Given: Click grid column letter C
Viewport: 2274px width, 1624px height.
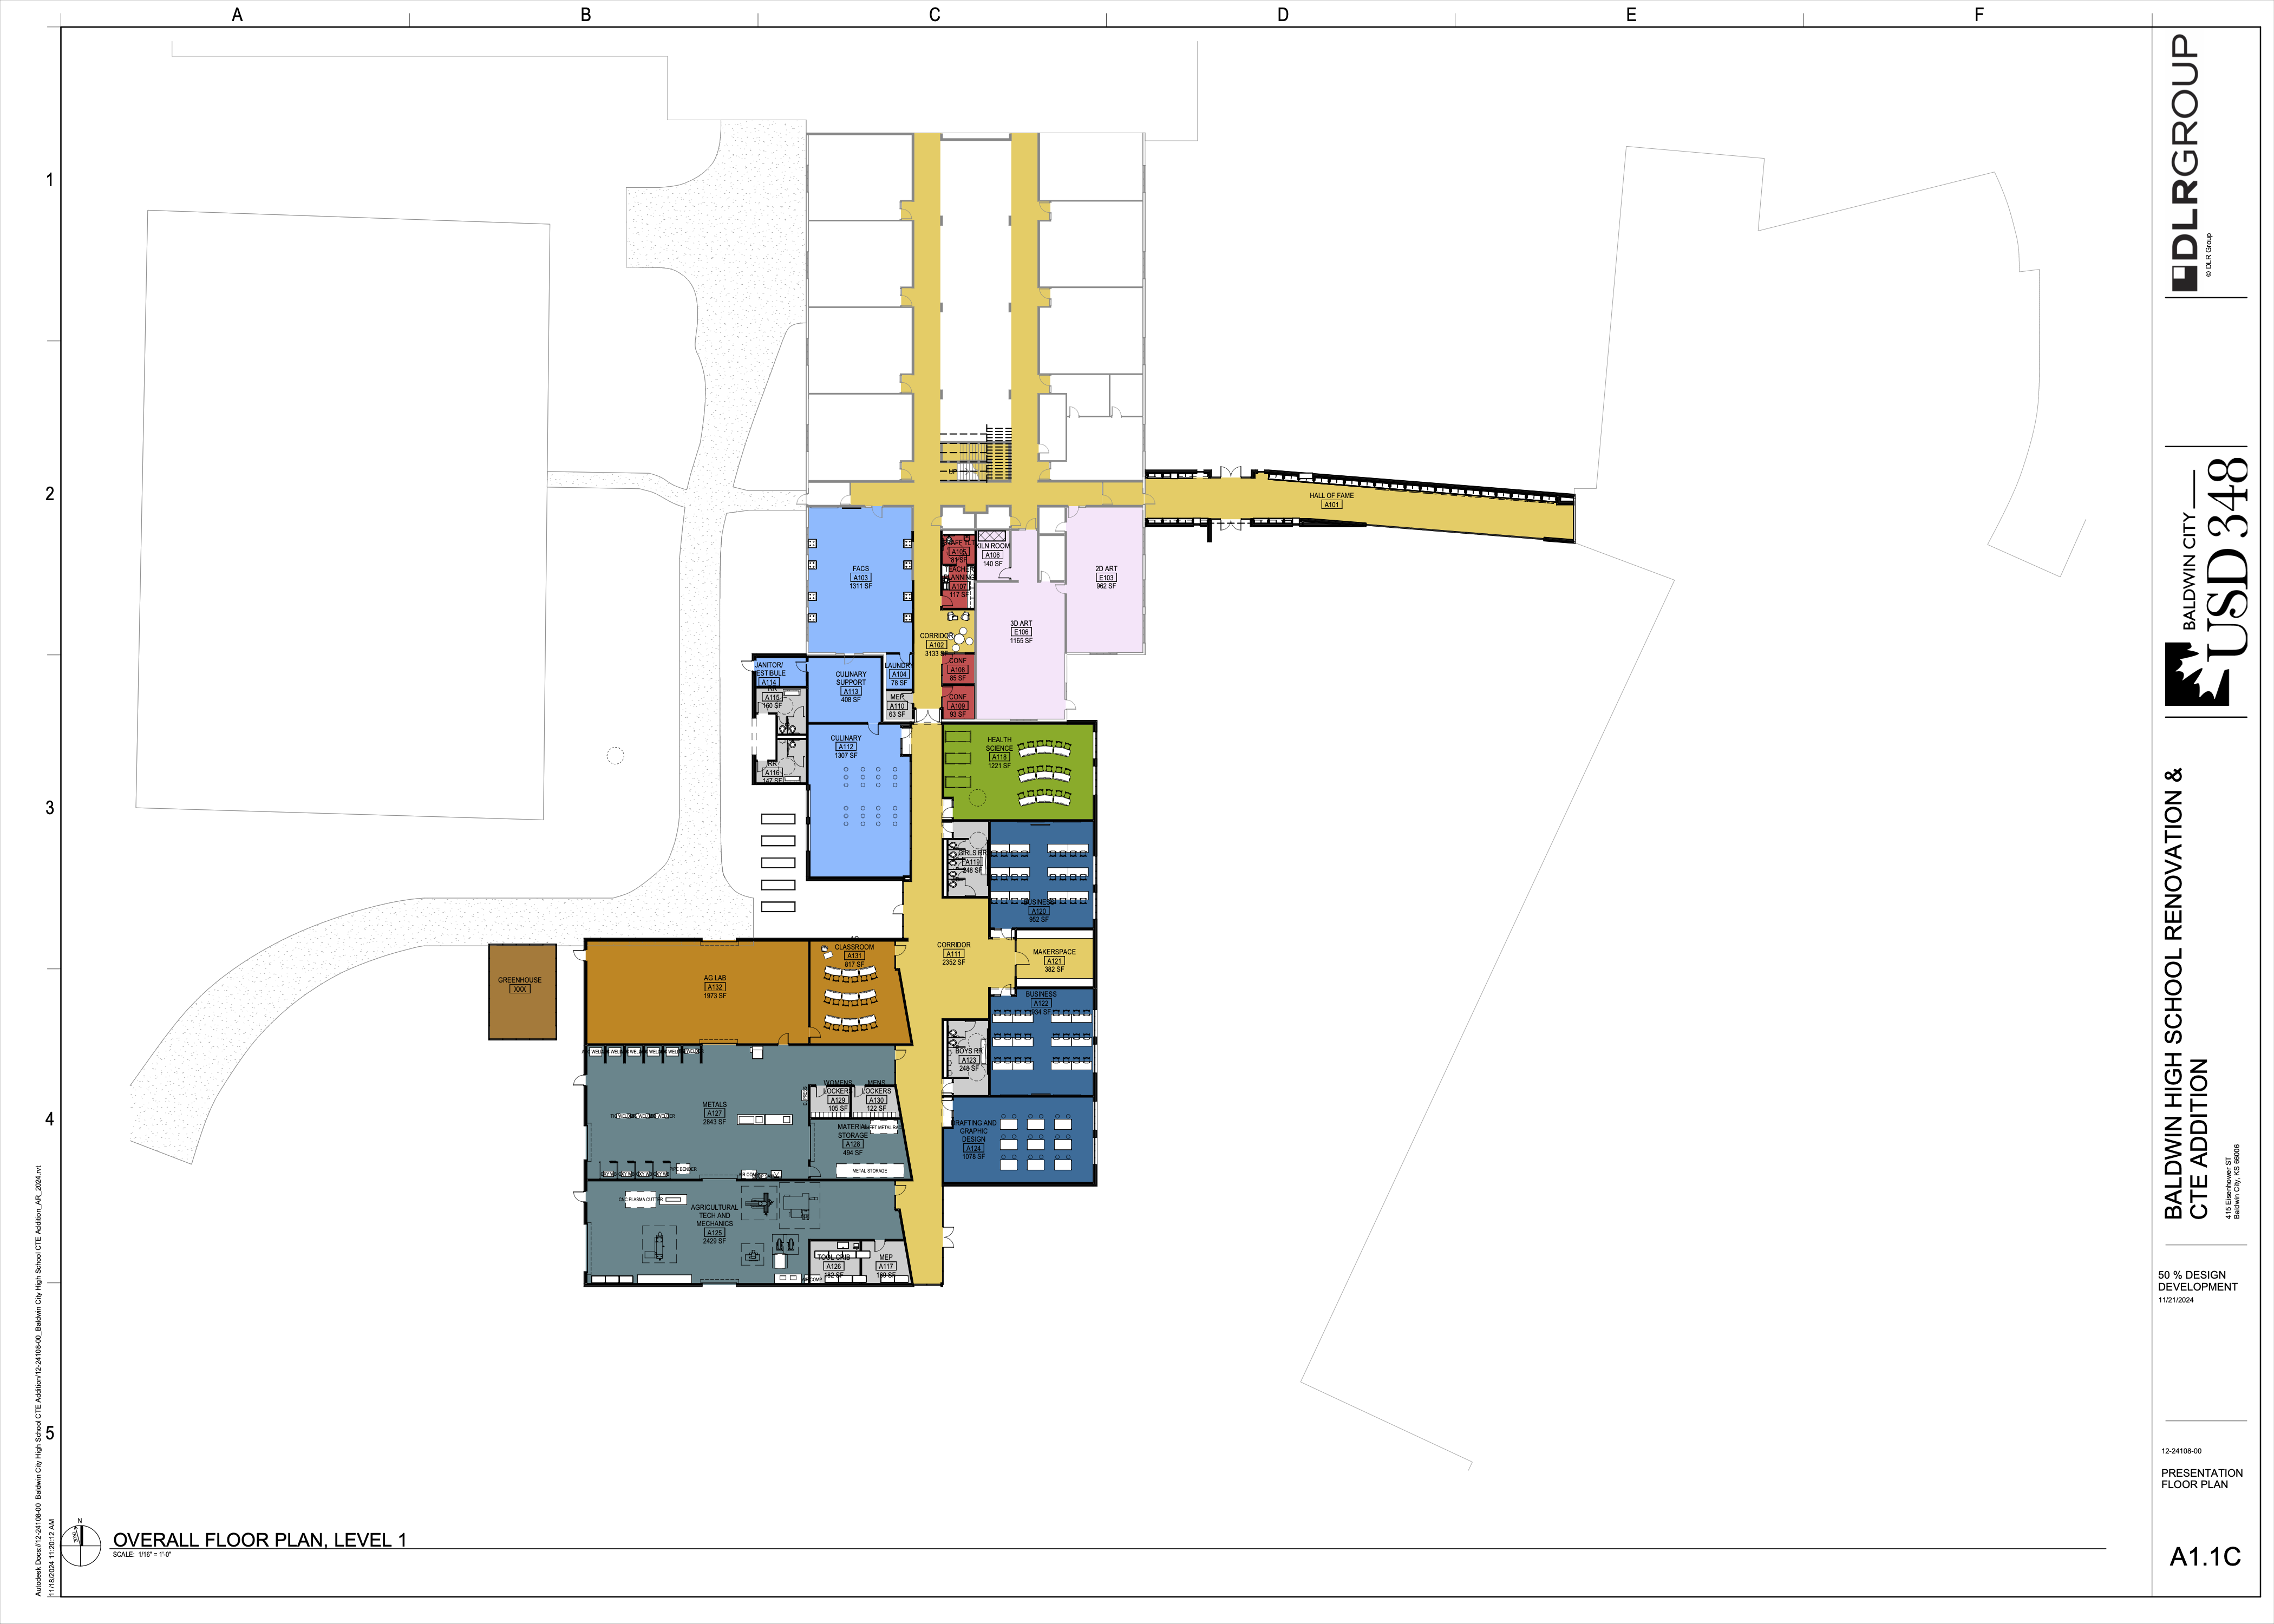Looking at the screenshot, I should [x=934, y=15].
